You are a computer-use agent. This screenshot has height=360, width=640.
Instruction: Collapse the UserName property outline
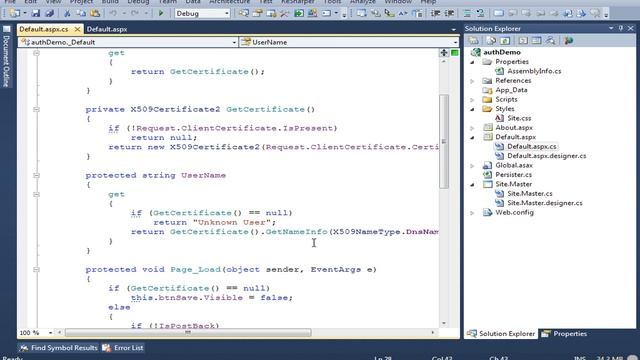pyautogui.click(x=36, y=176)
